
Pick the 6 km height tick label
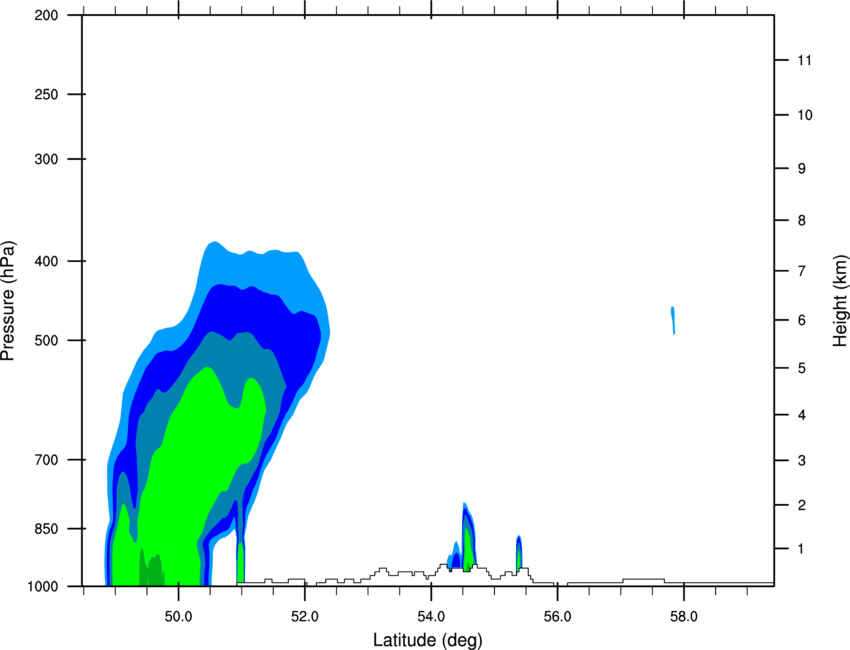(802, 320)
